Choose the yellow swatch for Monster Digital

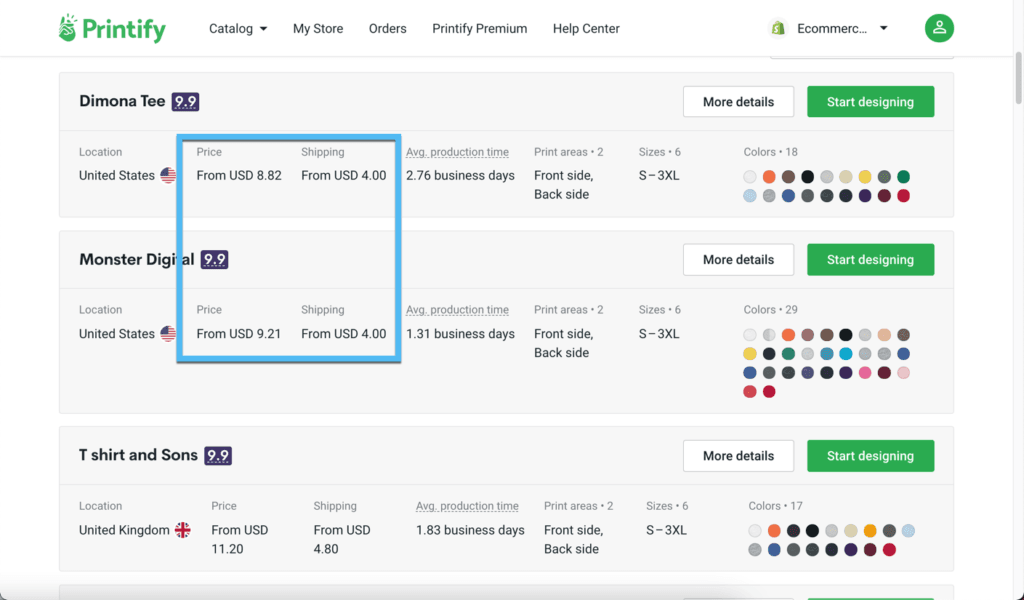(x=750, y=354)
